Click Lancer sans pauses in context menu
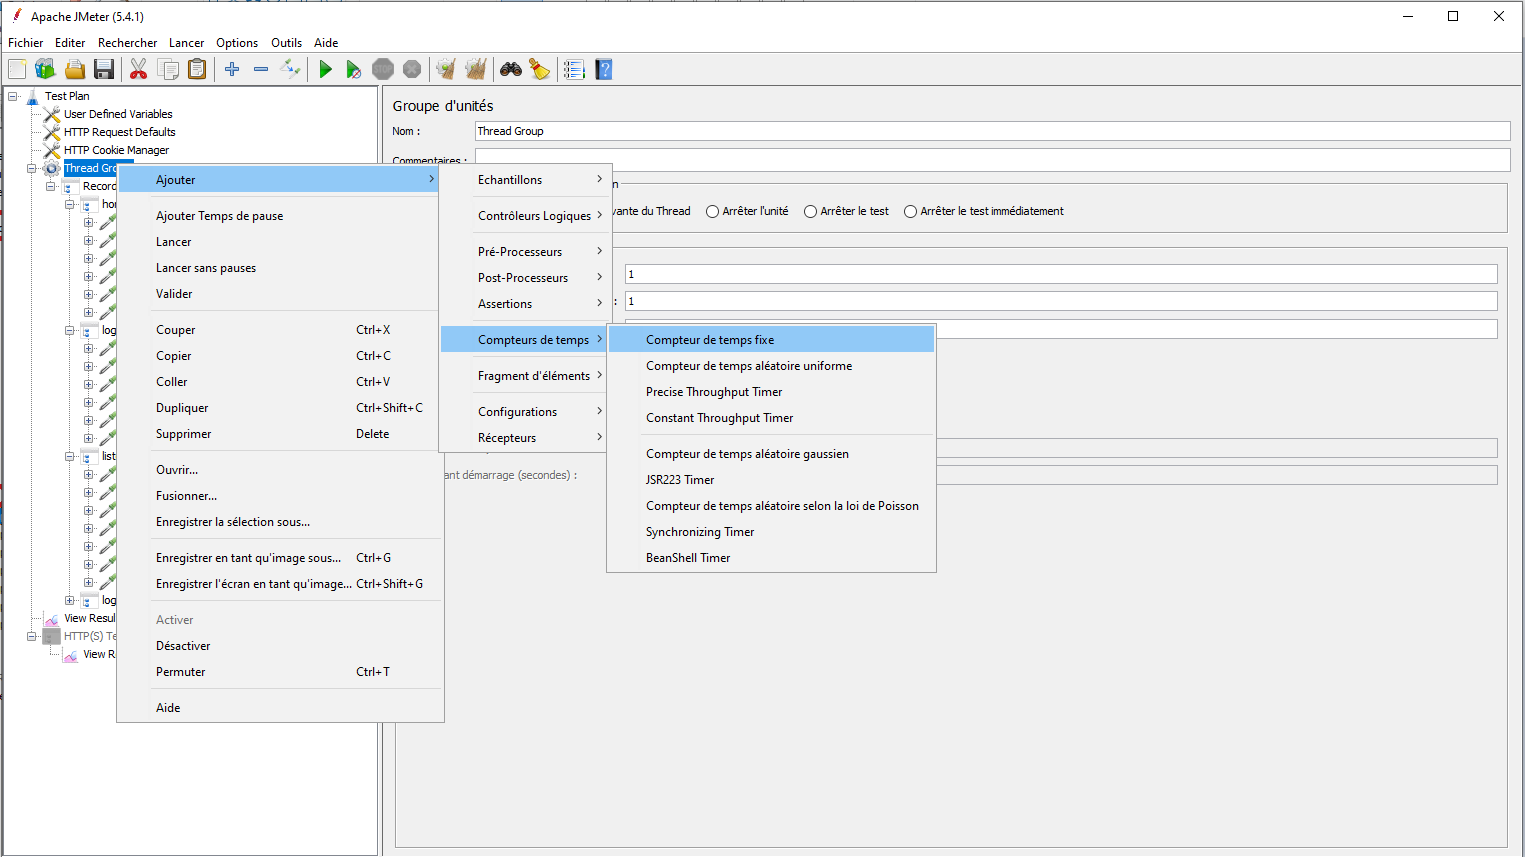 tap(280, 268)
